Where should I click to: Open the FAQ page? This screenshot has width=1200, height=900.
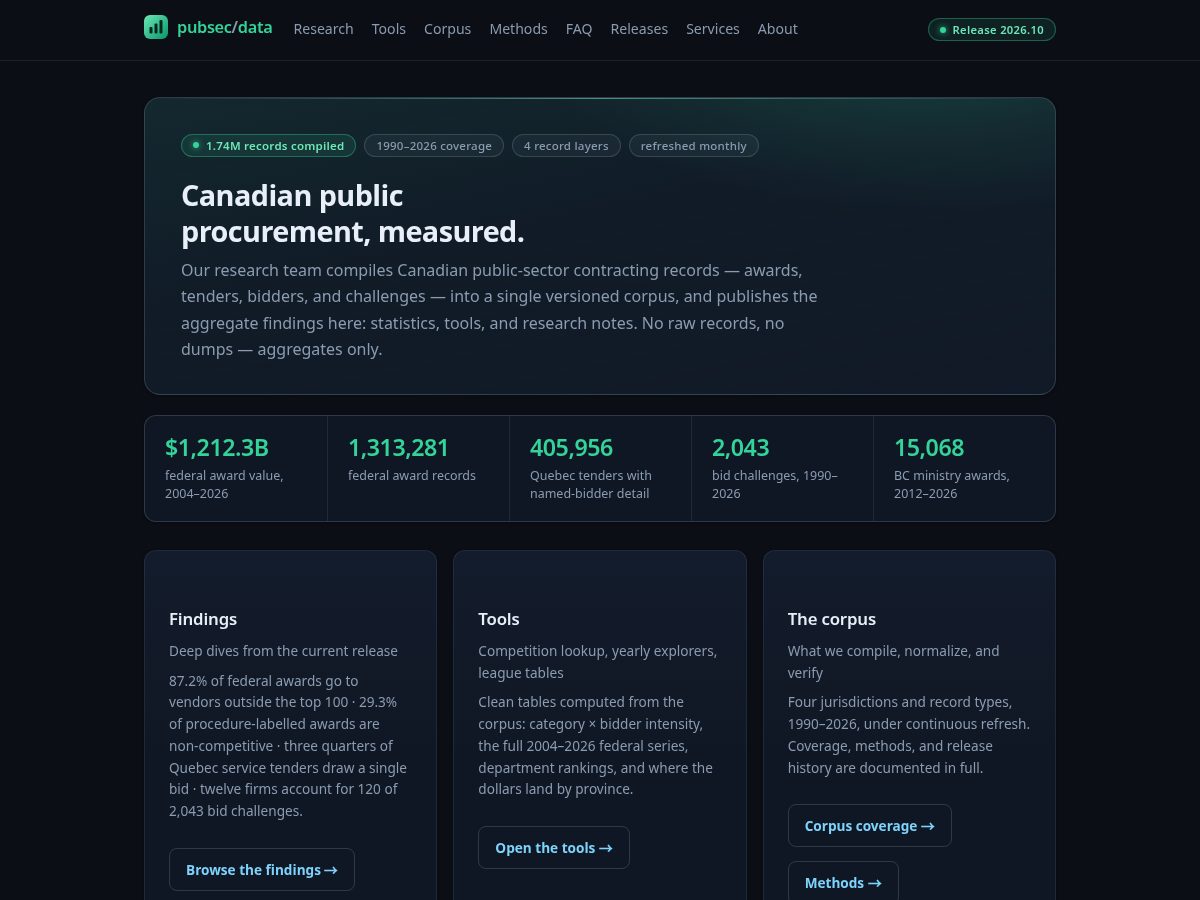pyautogui.click(x=579, y=29)
